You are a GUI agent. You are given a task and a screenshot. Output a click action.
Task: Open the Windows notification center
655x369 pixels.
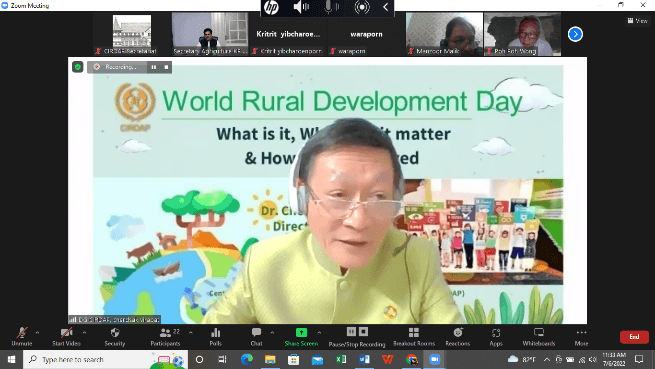tap(639, 359)
